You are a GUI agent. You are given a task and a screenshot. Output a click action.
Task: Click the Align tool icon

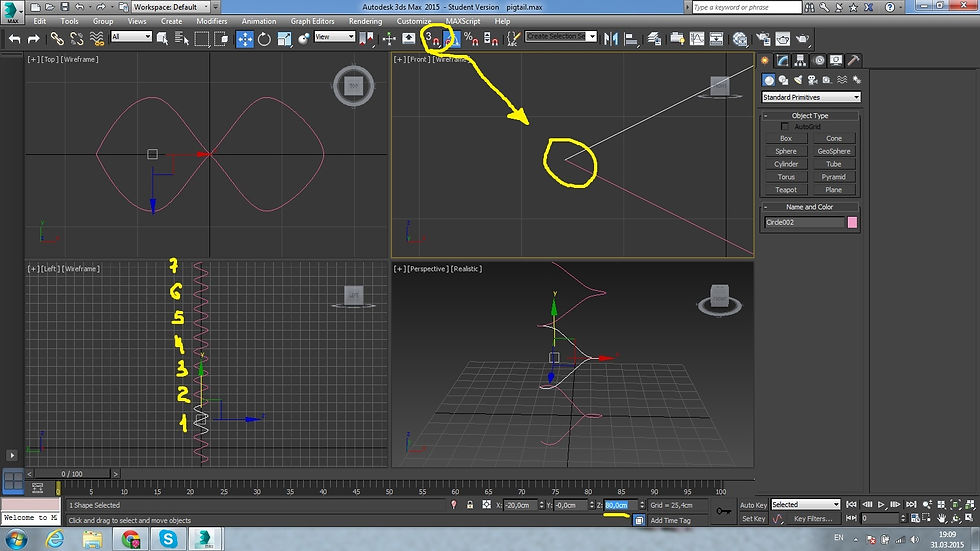(x=631, y=39)
